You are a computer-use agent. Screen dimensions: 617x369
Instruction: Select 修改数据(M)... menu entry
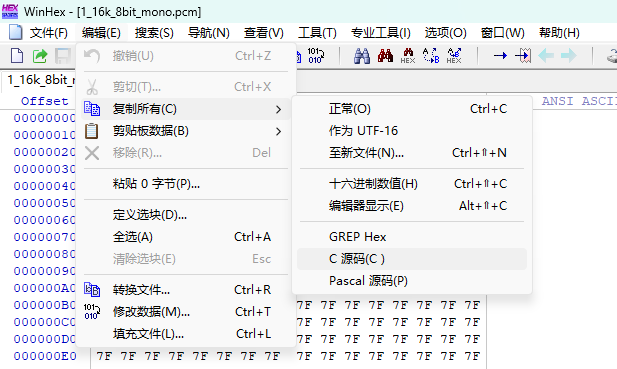(186, 312)
